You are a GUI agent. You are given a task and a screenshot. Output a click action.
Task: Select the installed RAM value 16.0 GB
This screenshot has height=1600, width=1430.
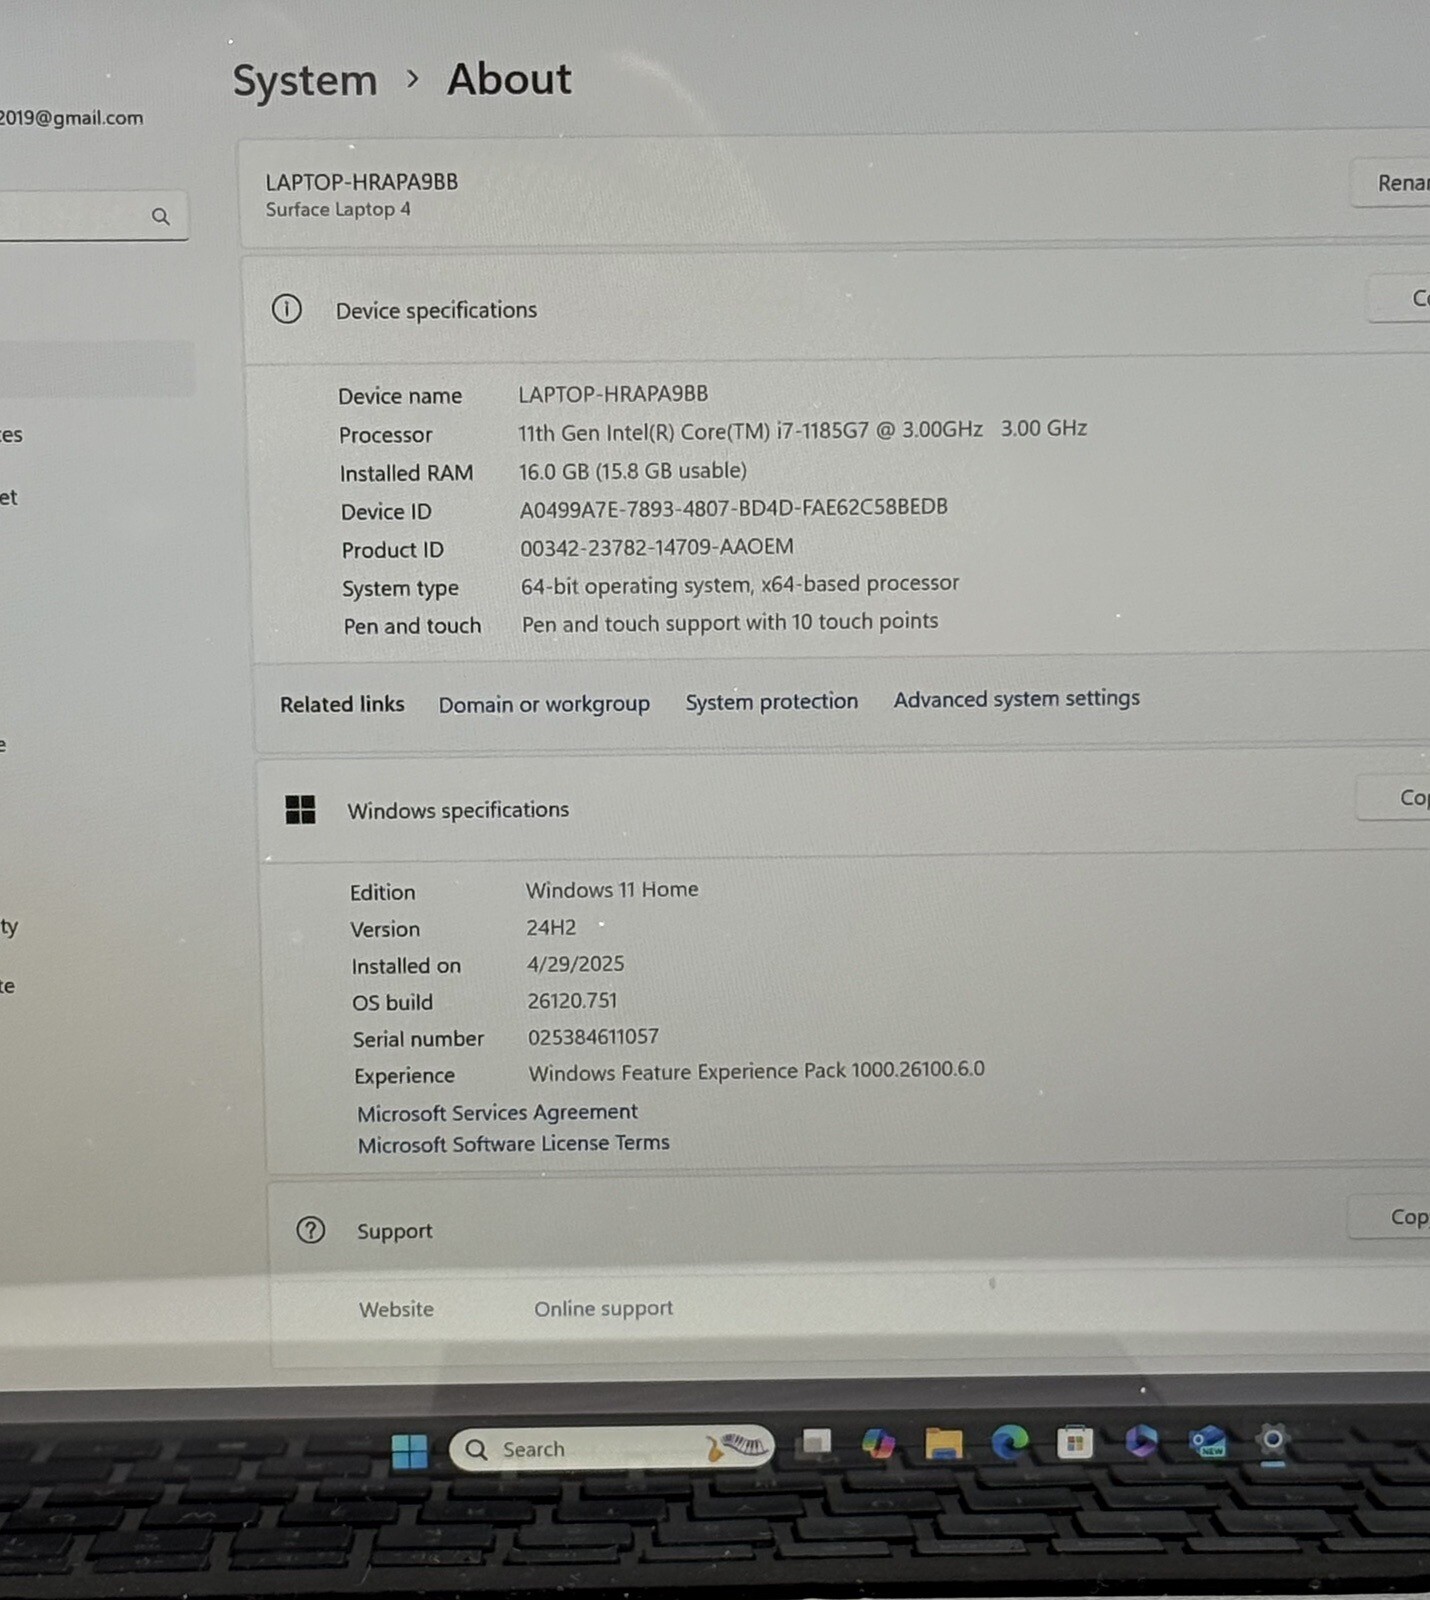pyautogui.click(x=633, y=470)
